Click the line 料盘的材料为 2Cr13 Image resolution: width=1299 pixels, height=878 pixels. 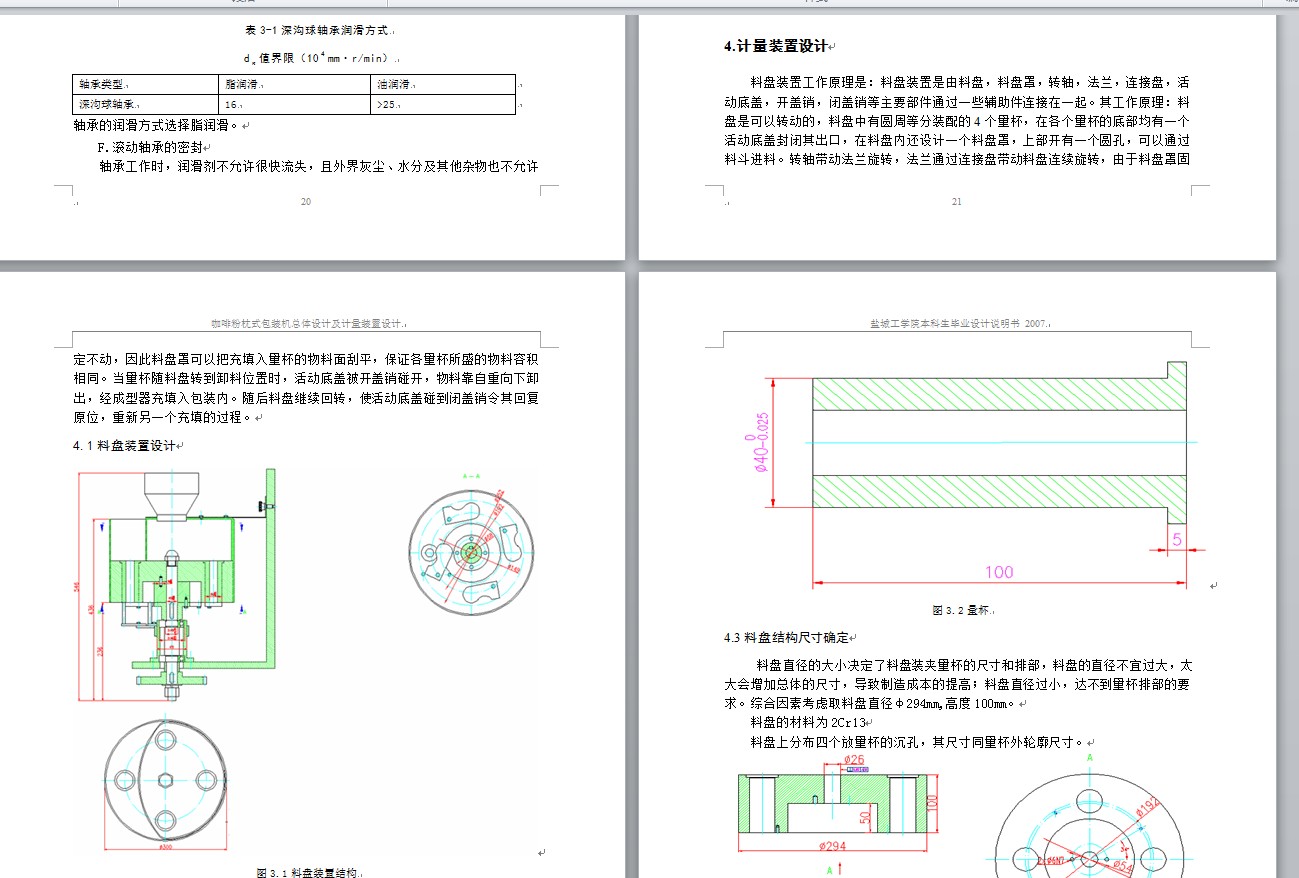click(810, 722)
